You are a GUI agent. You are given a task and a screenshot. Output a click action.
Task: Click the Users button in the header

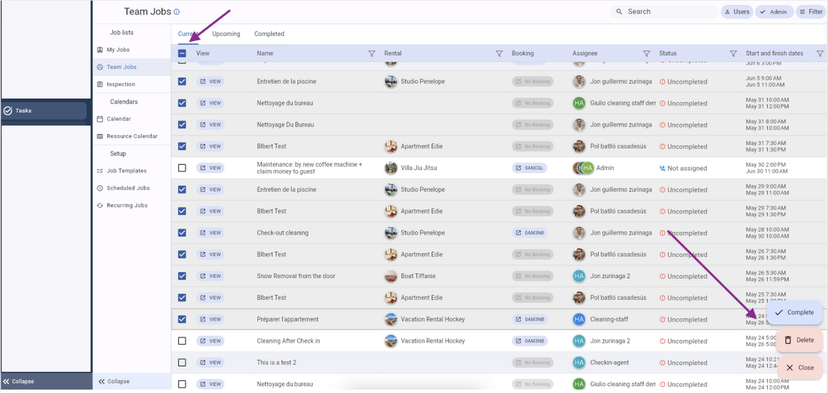click(737, 12)
